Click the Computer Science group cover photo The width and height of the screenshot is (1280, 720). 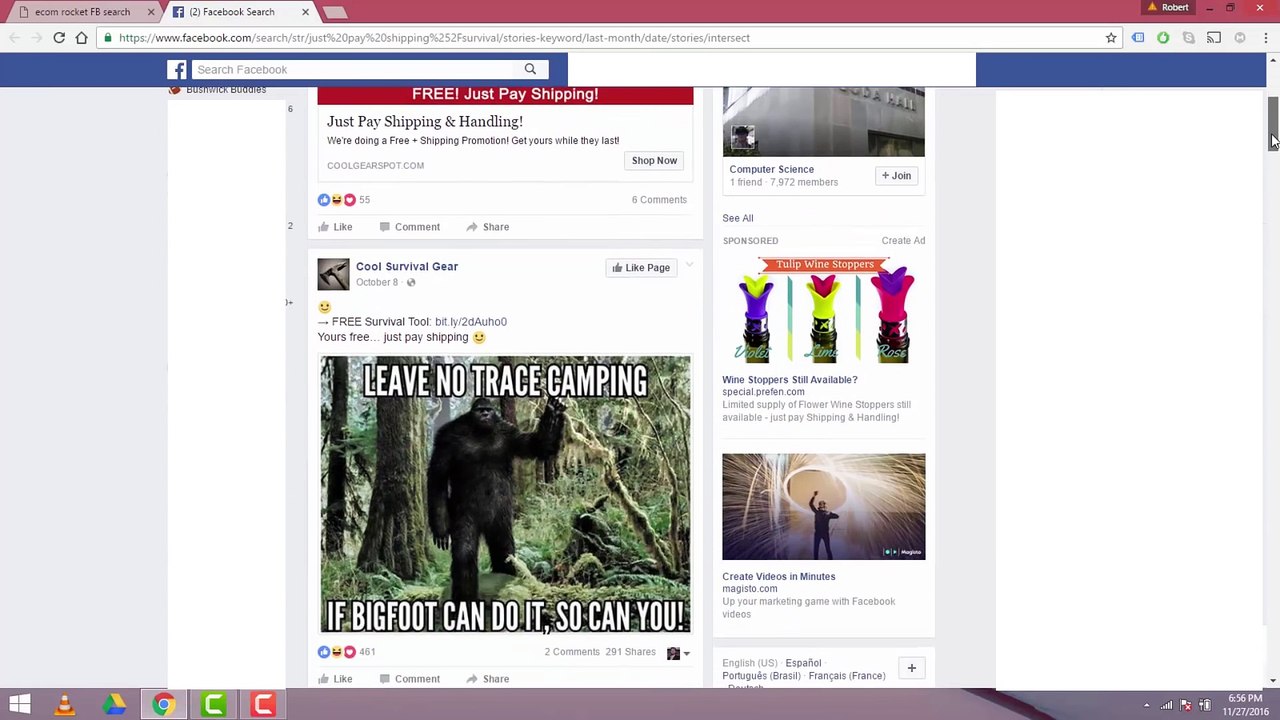[x=824, y=122]
